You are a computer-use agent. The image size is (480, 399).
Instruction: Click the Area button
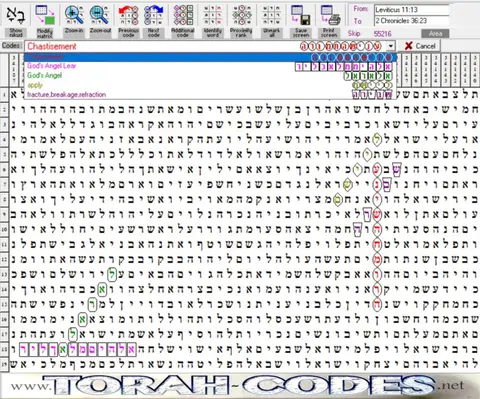point(435,34)
